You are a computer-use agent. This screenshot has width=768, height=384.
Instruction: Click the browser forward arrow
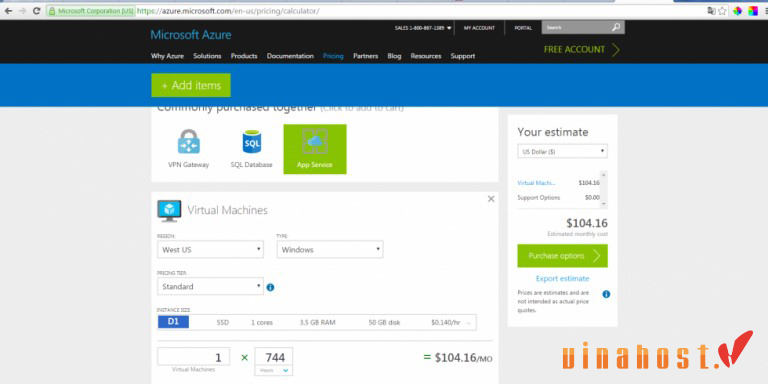coord(22,11)
